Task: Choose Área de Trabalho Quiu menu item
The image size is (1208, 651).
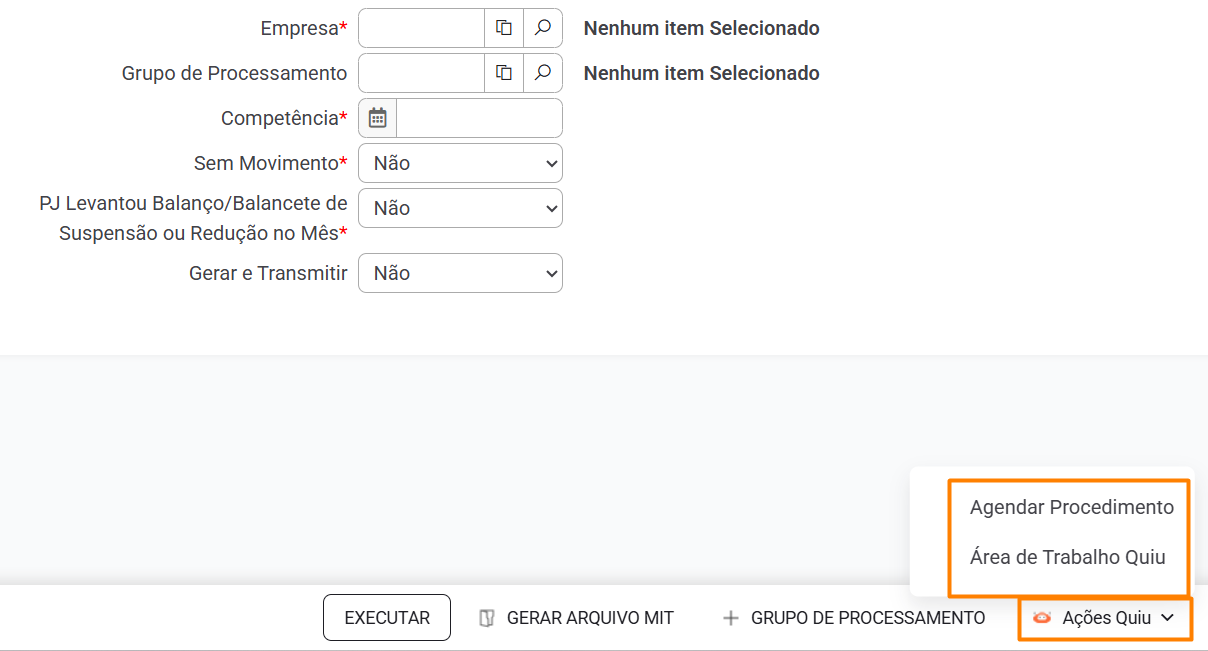Action: [x=1067, y=557]
